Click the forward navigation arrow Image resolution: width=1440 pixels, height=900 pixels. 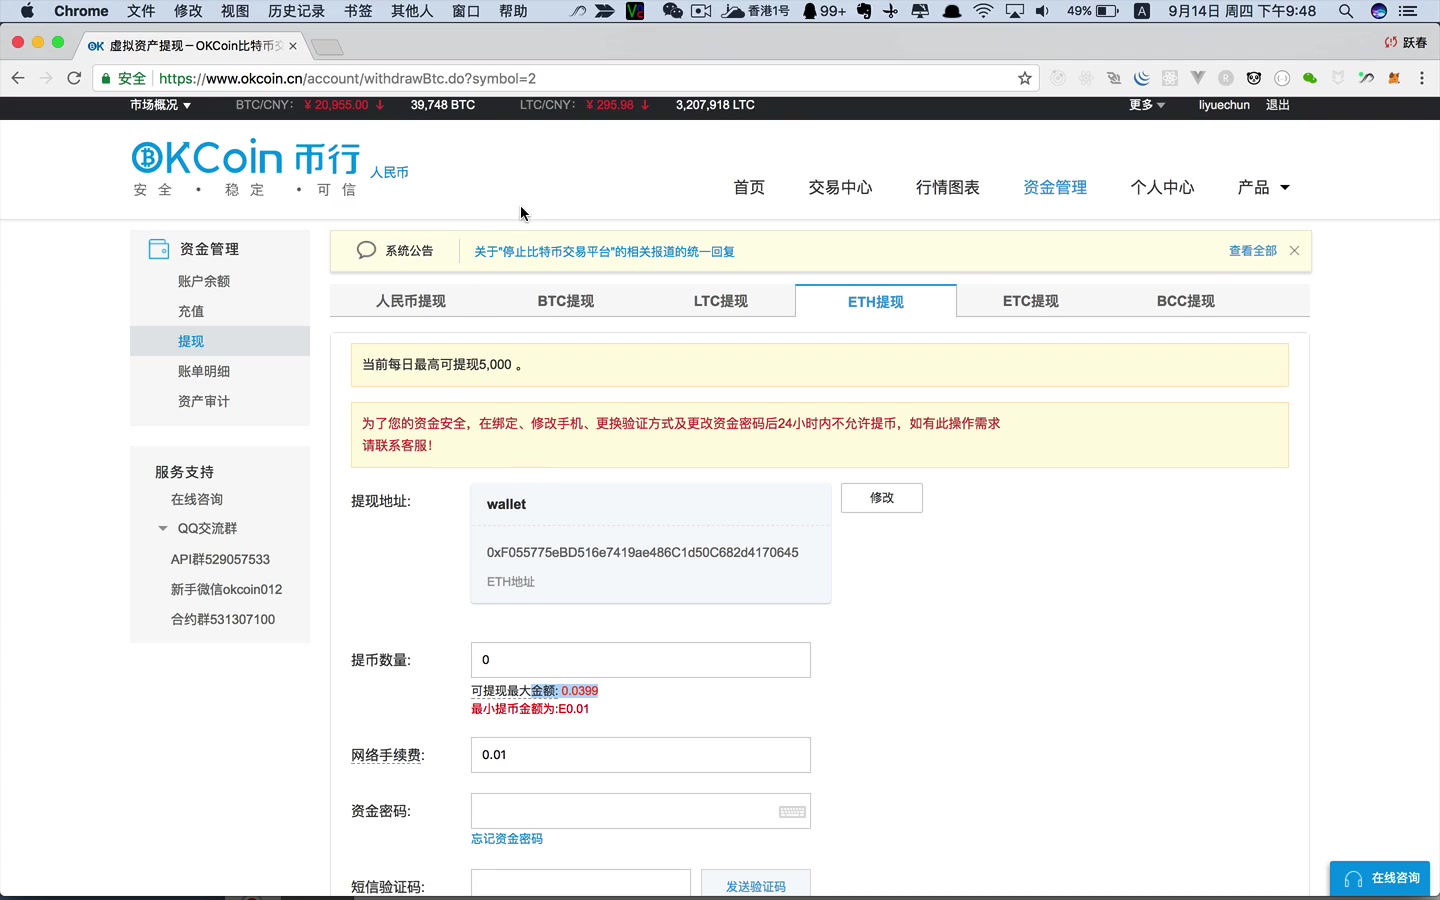pos(46,78)
